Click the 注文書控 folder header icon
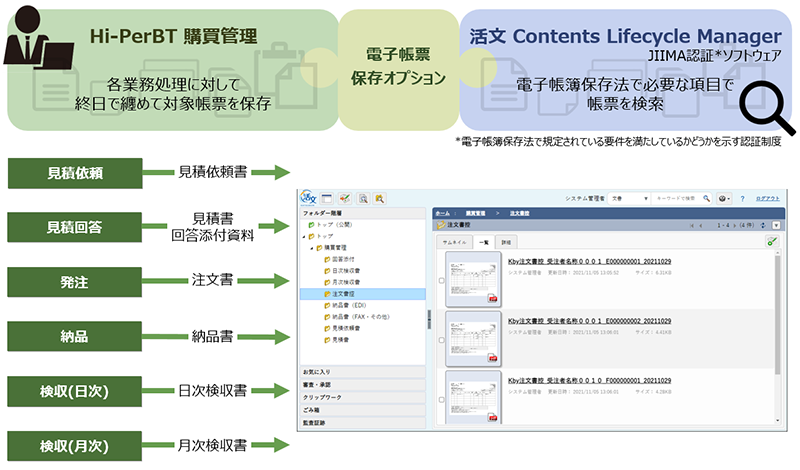The height and width of the screenshot is (470, 800). [x=441, y=225]
